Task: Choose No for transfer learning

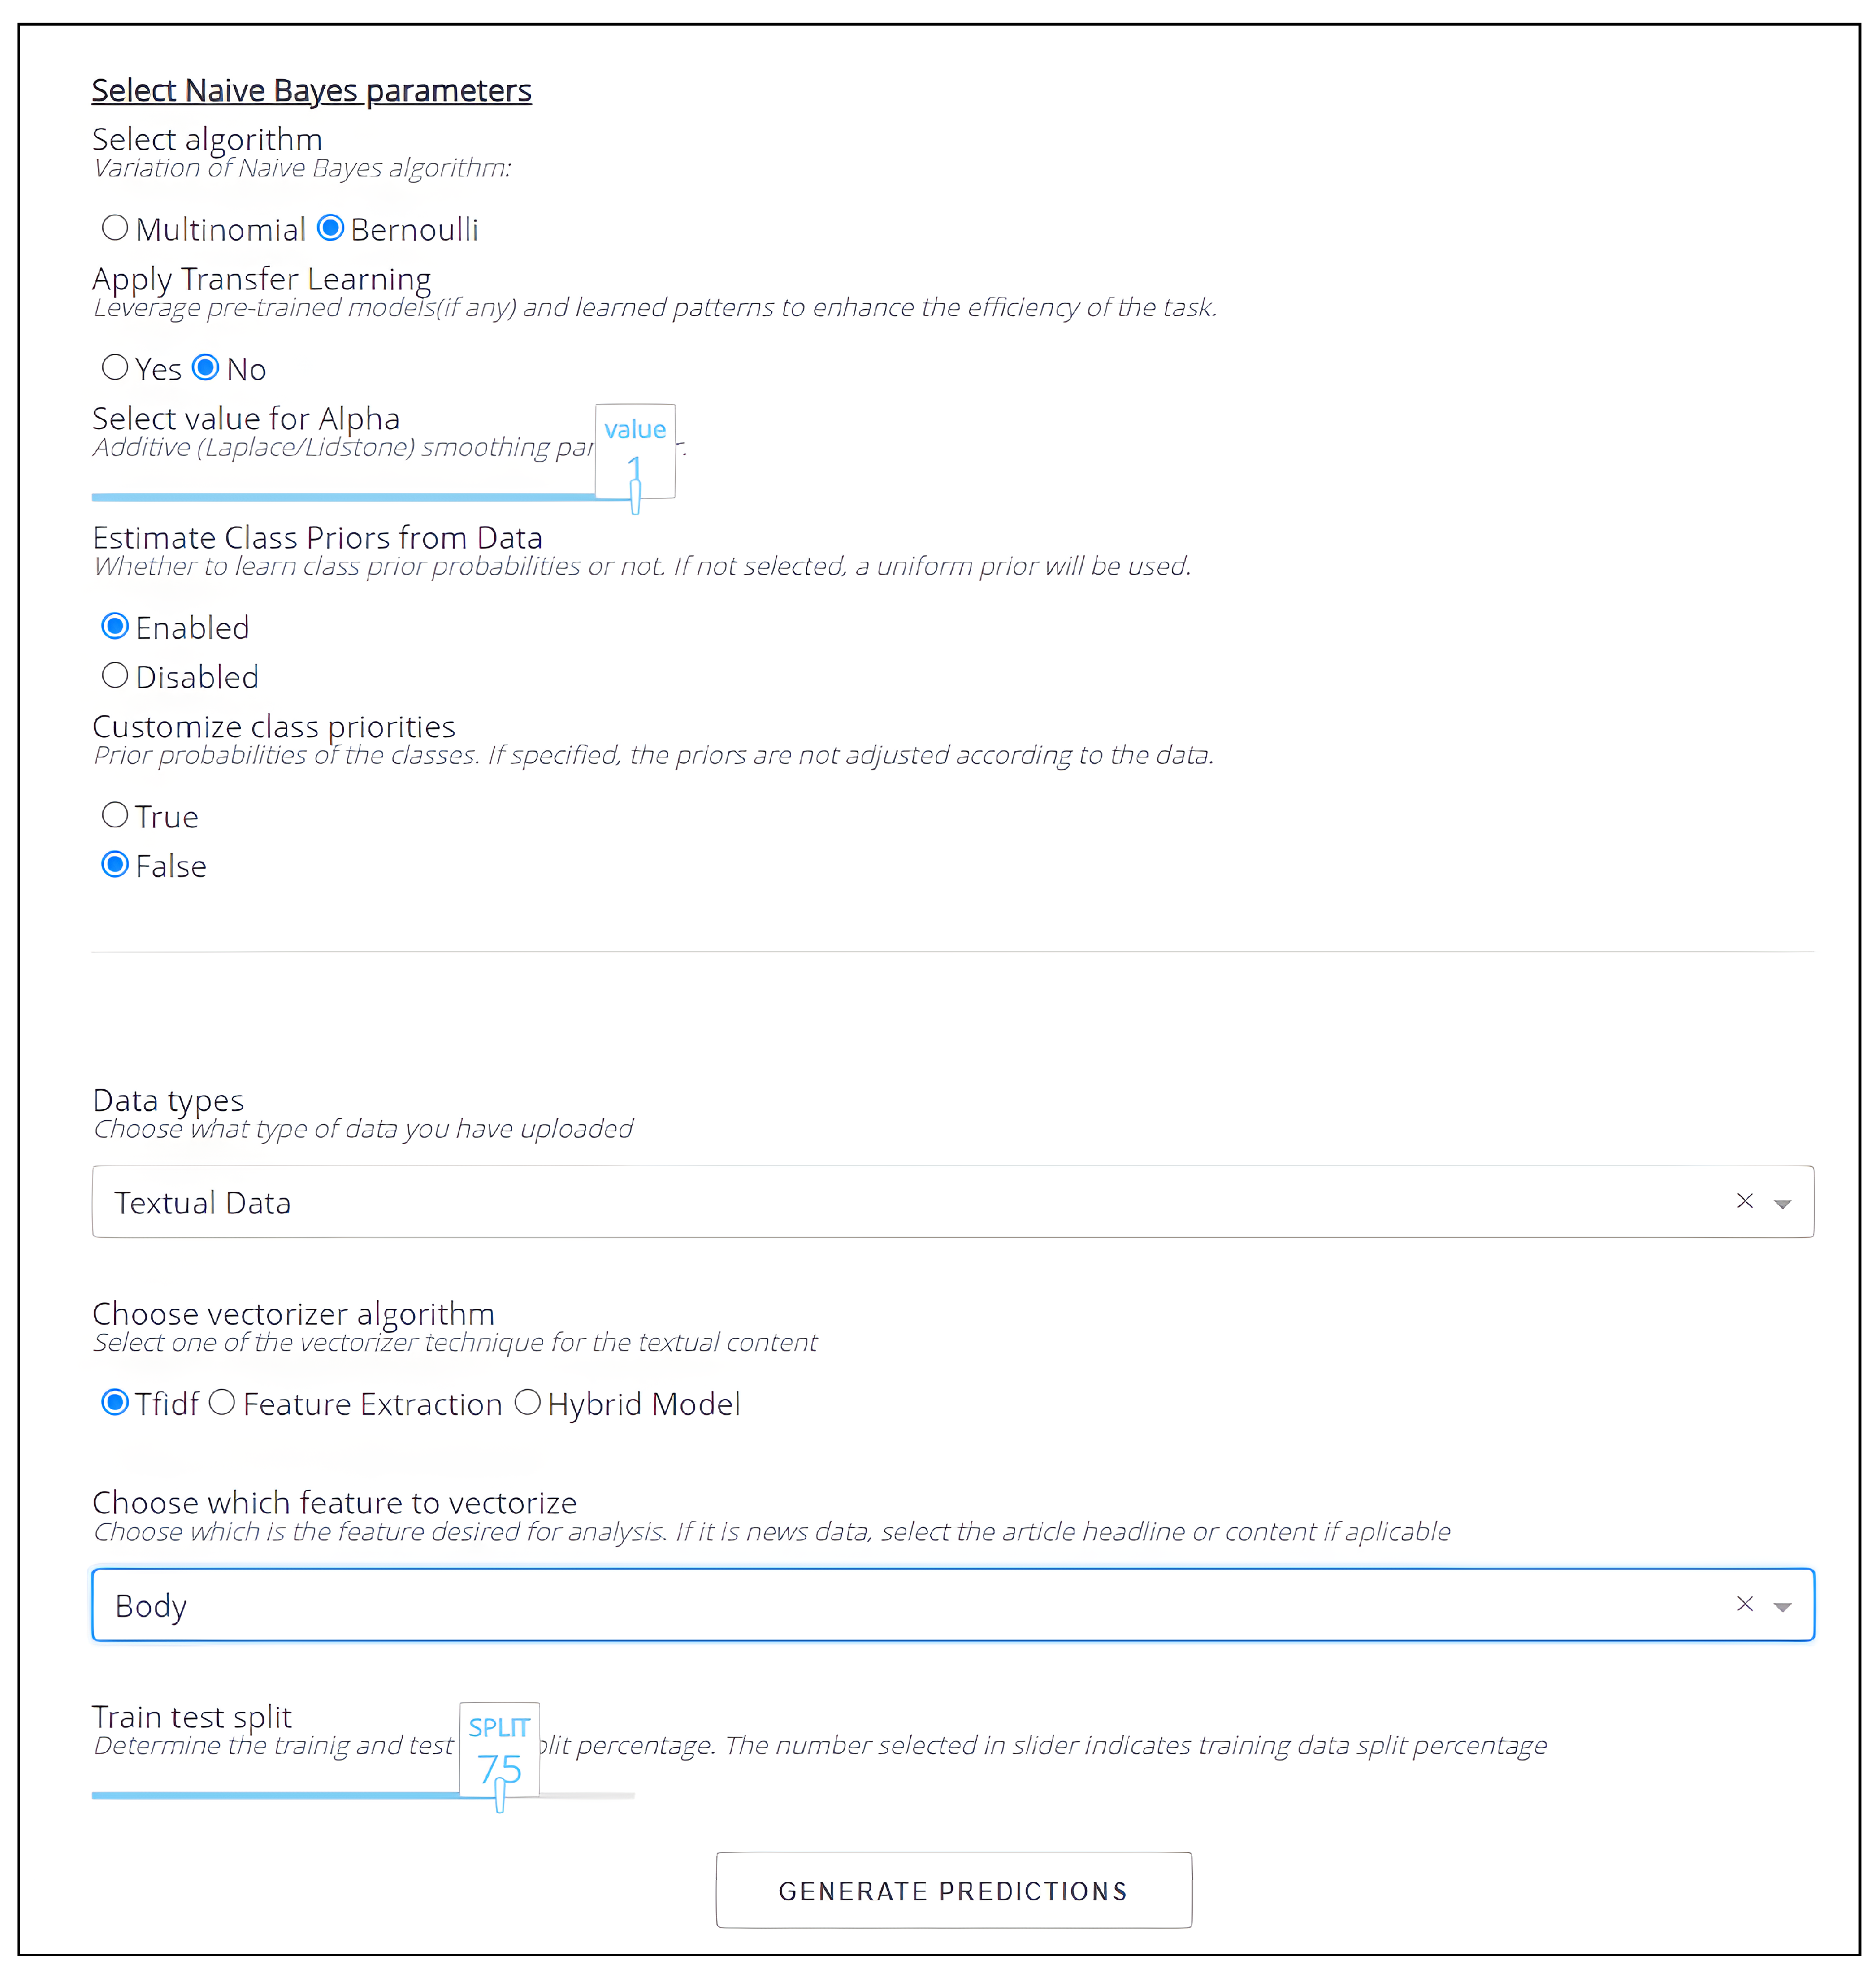Action: pos(206,368)
